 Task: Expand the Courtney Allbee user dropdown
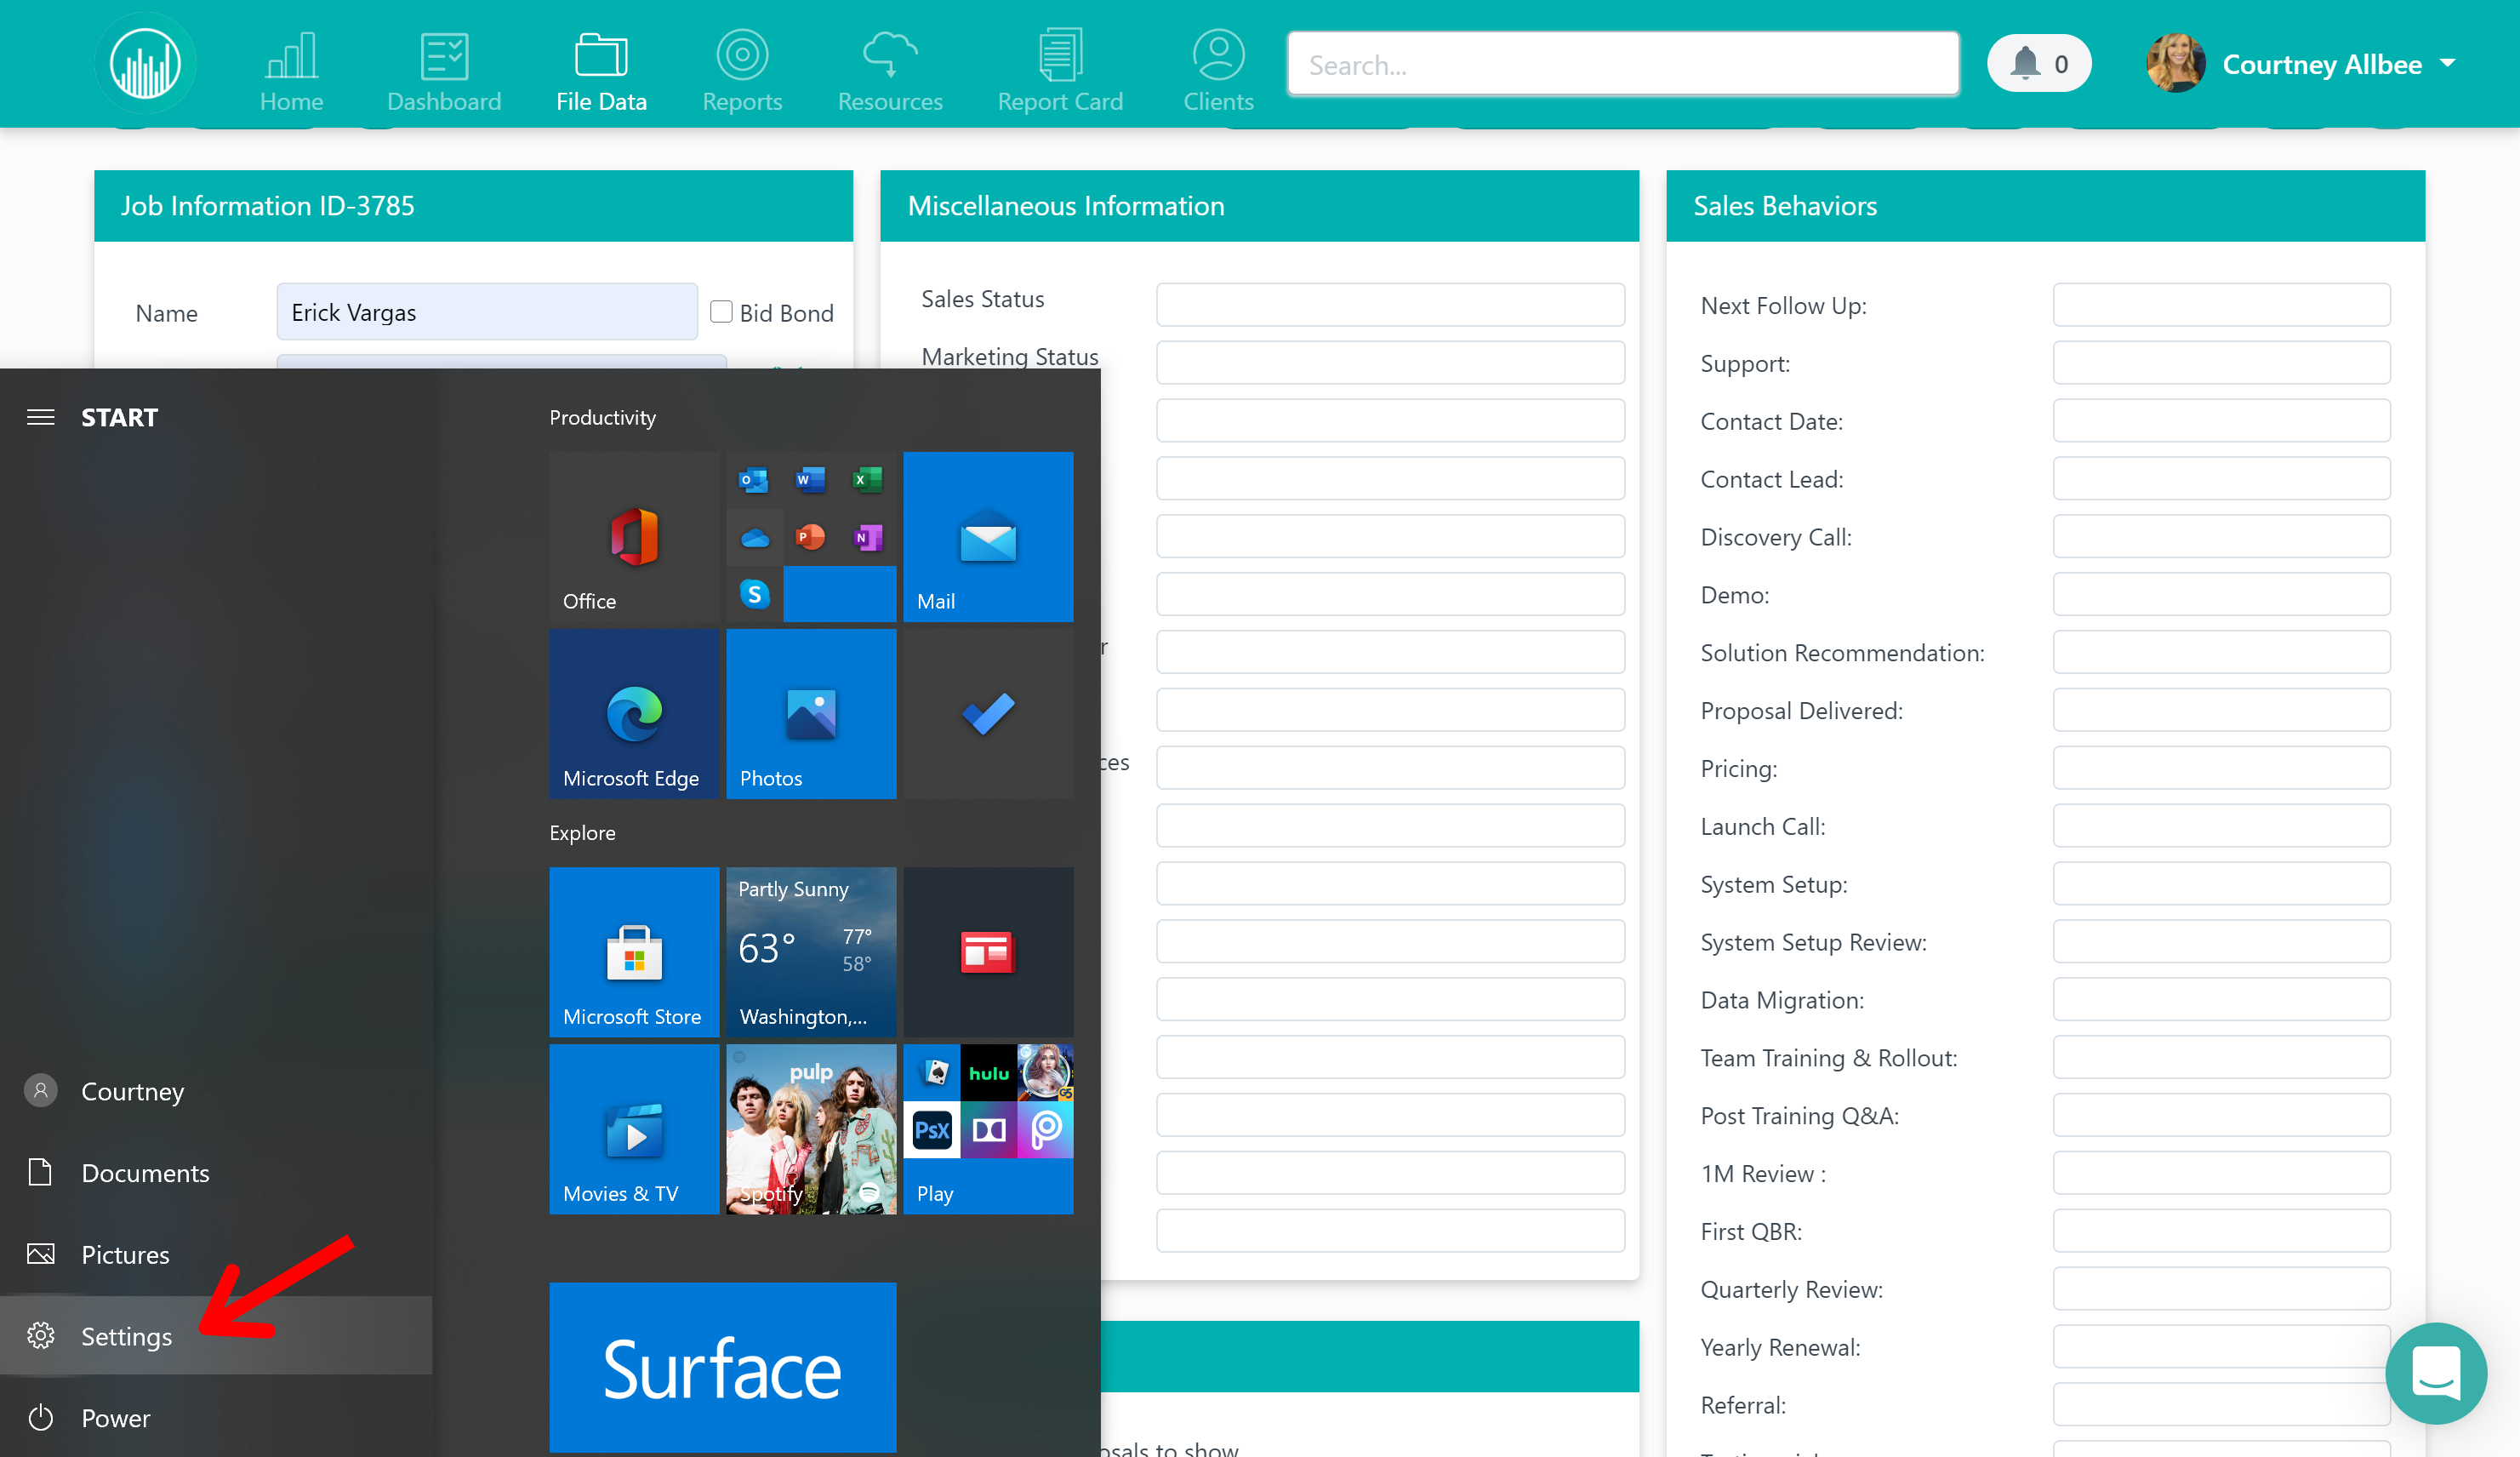2447,63
